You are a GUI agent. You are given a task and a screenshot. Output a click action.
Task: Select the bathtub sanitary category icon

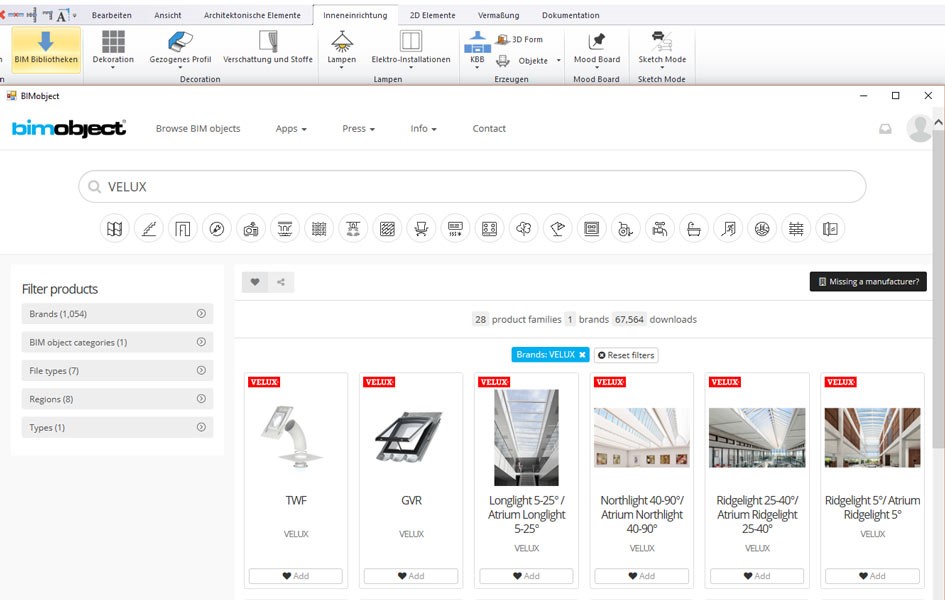pos(694,229)
